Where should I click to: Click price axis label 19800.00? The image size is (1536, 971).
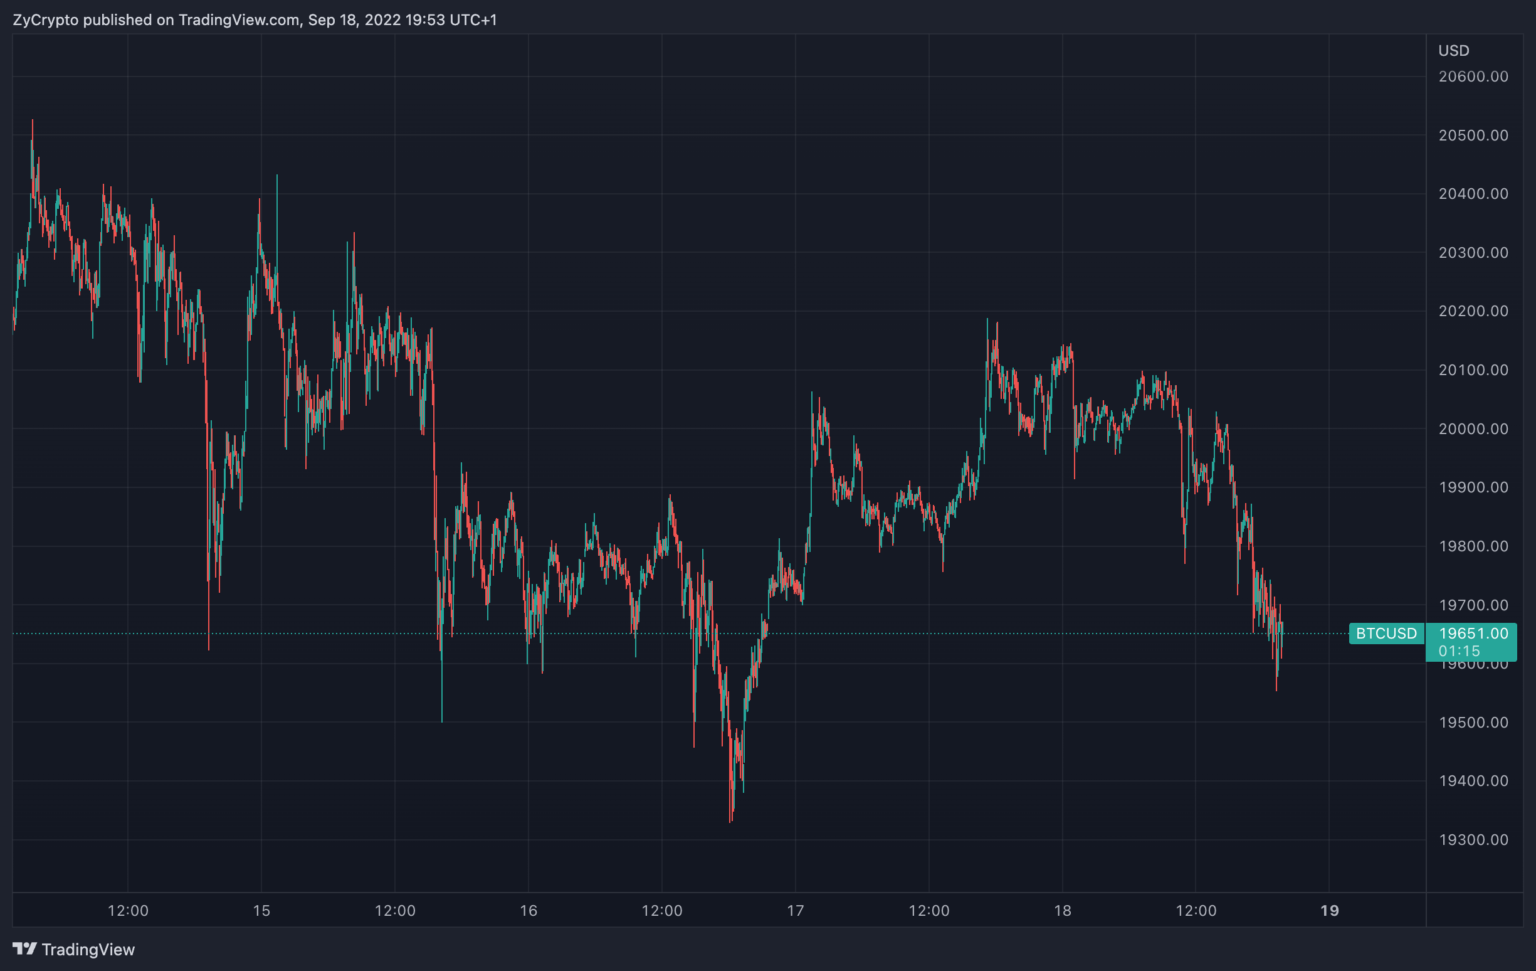(x=1473, y=546)
